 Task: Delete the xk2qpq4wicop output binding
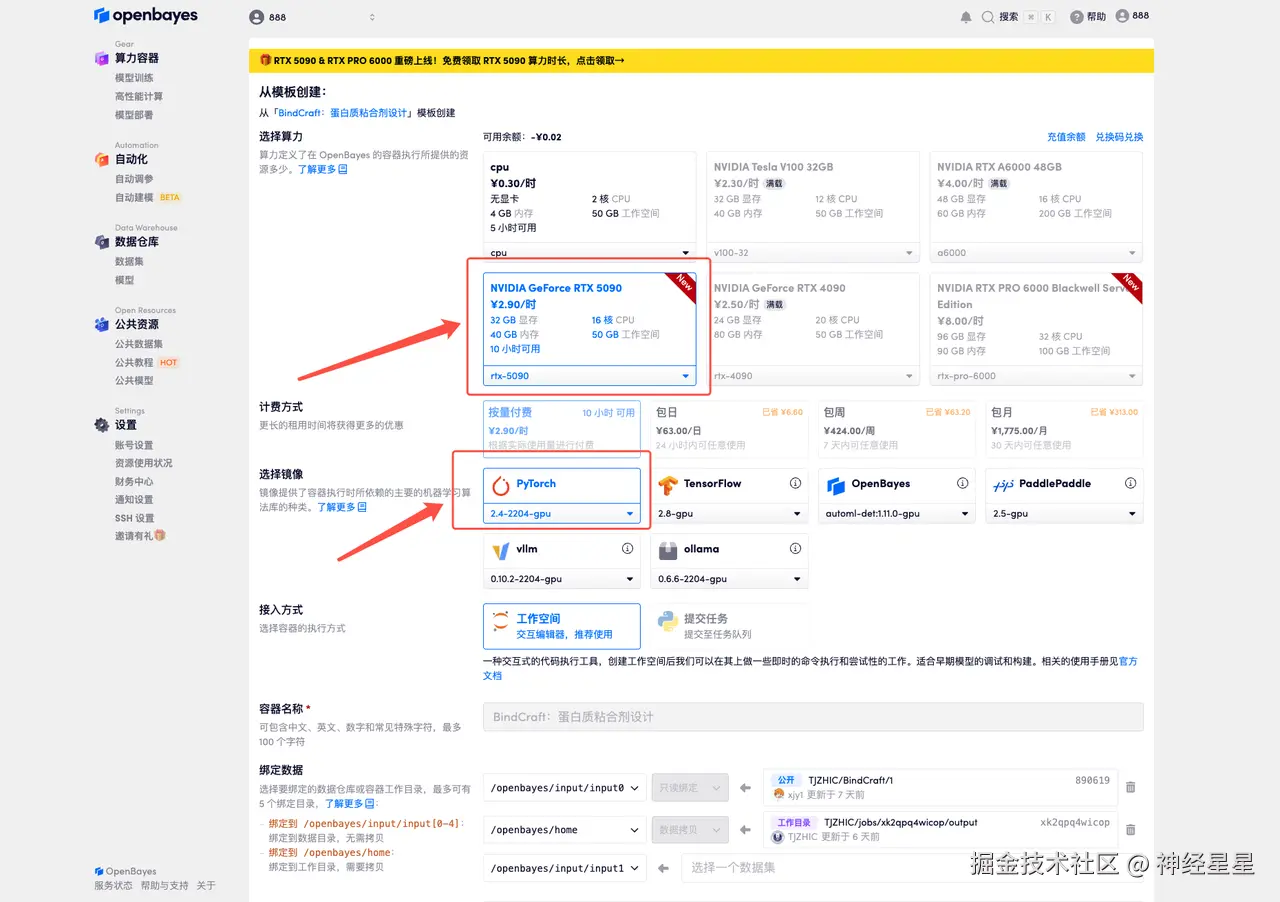[x=1131, y=829]
